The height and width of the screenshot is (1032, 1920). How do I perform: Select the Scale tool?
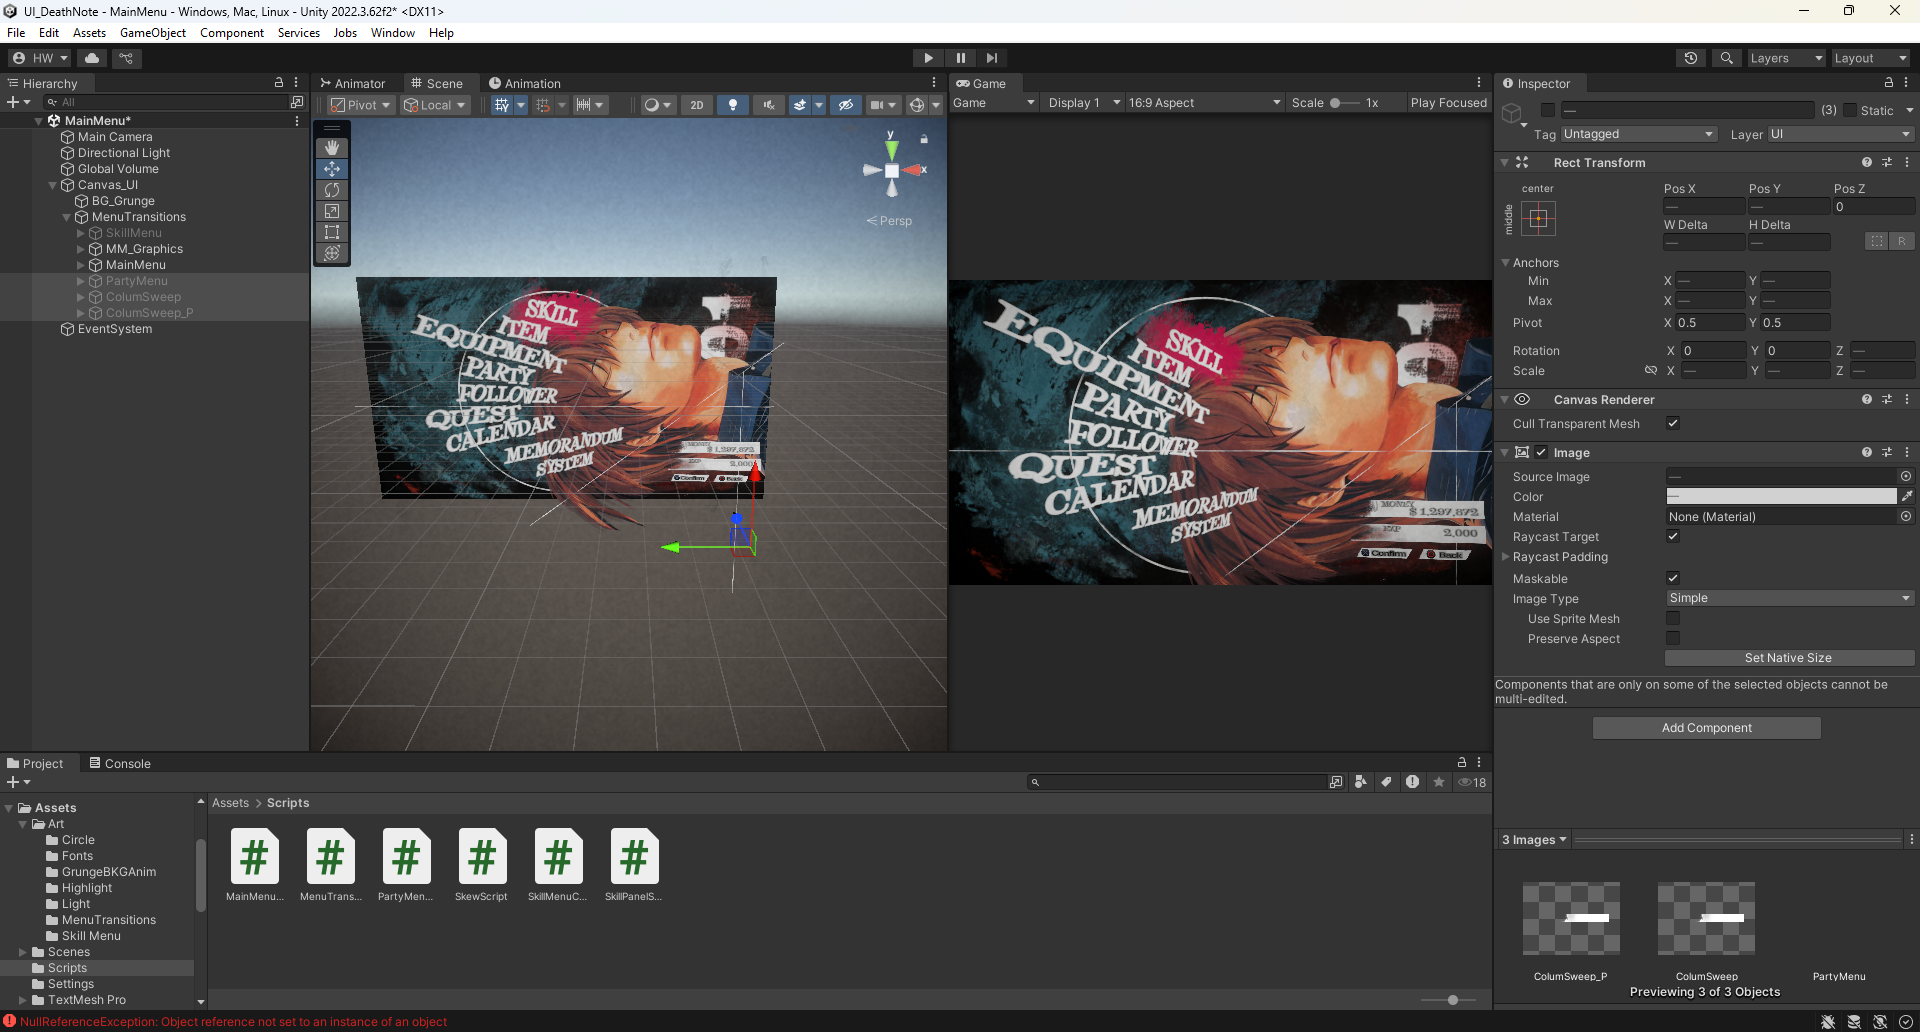(x=332, y=211)
